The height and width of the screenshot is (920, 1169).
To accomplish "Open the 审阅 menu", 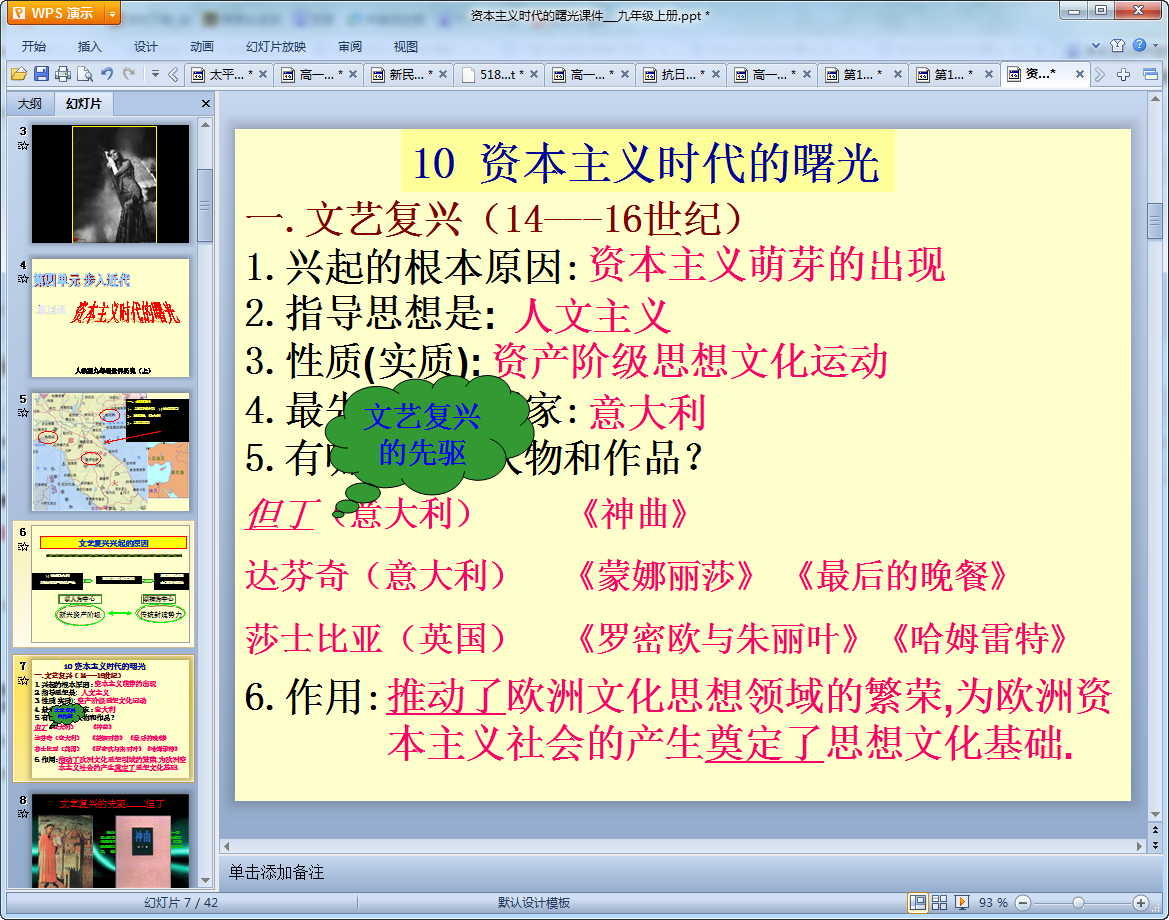I will [350, 46].
